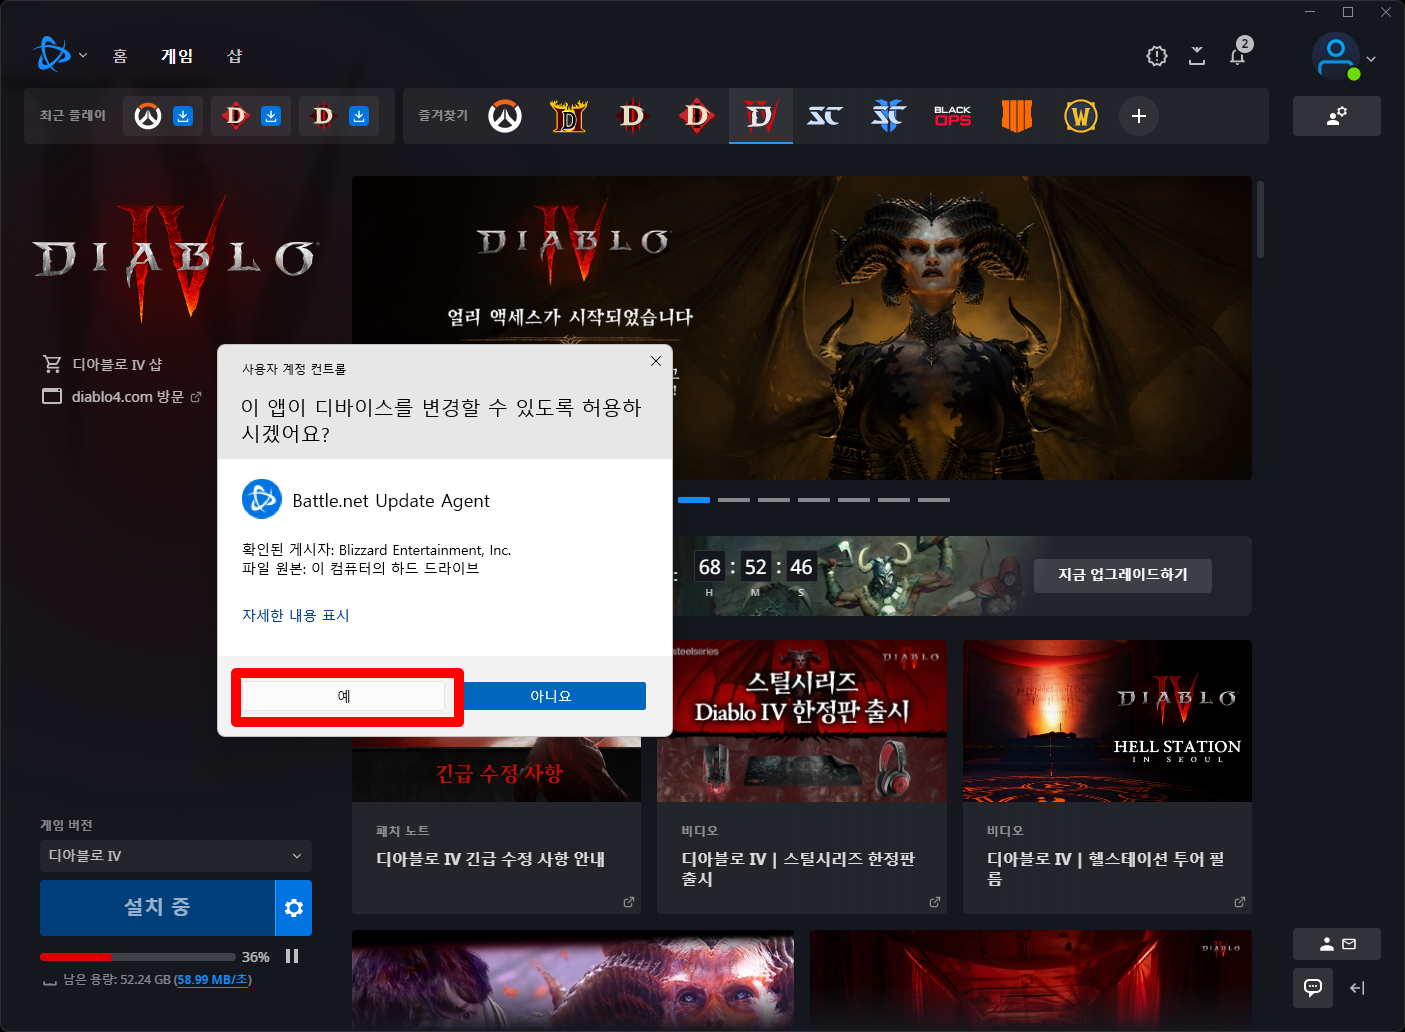Select Black Ops 4 orange icon
Screen dimensions: 1405x1032
(1017, 116)
